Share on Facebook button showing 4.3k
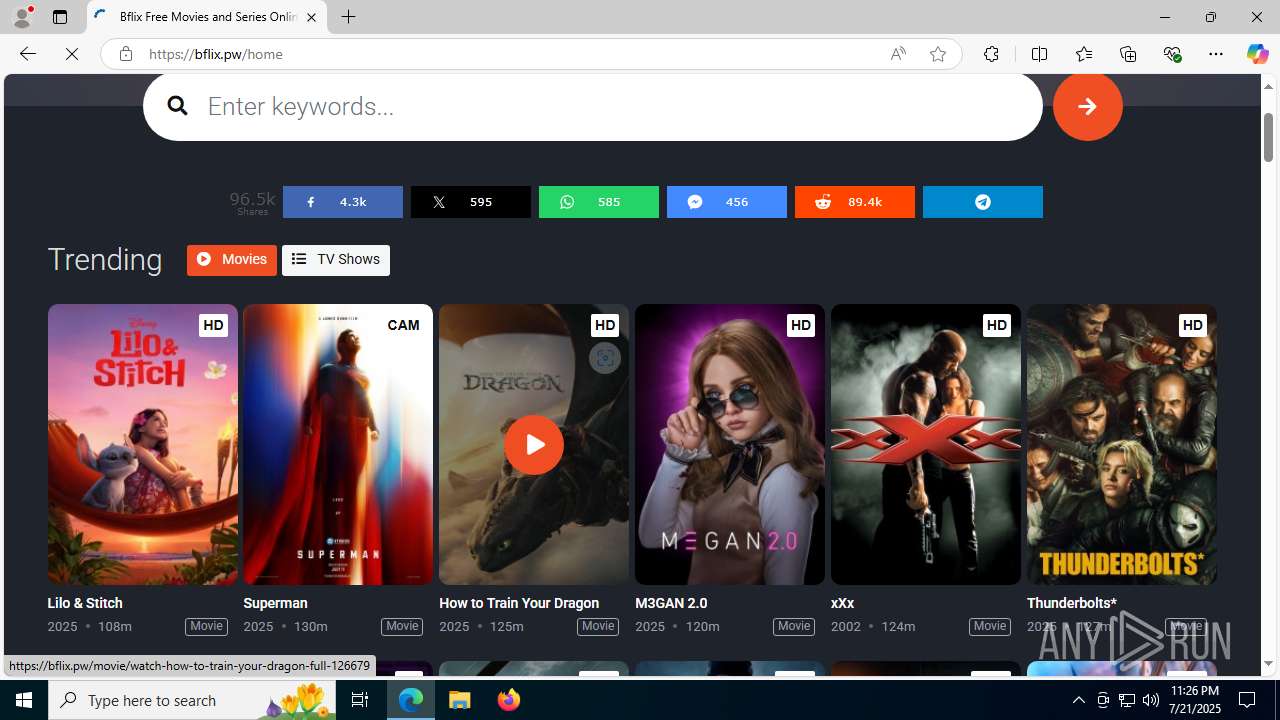Viewport: 1280px width, 720px height. pyautogui.click(x=342, y=202)
